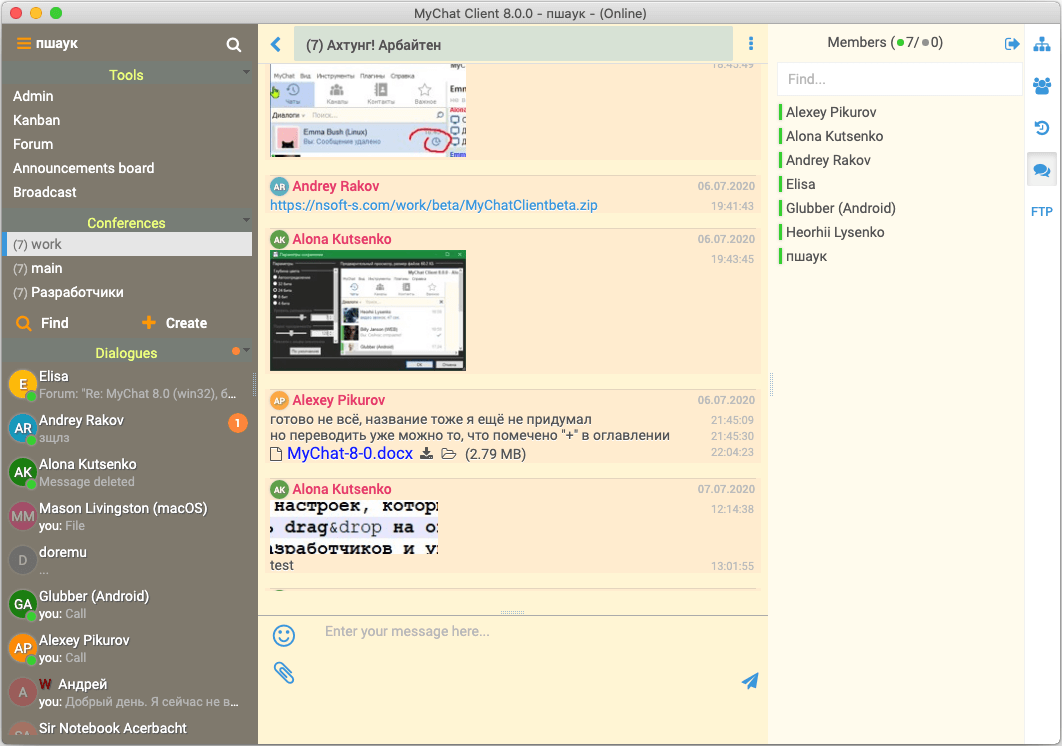
Task: Collapse the Conferences section
Action: (247, 220)
